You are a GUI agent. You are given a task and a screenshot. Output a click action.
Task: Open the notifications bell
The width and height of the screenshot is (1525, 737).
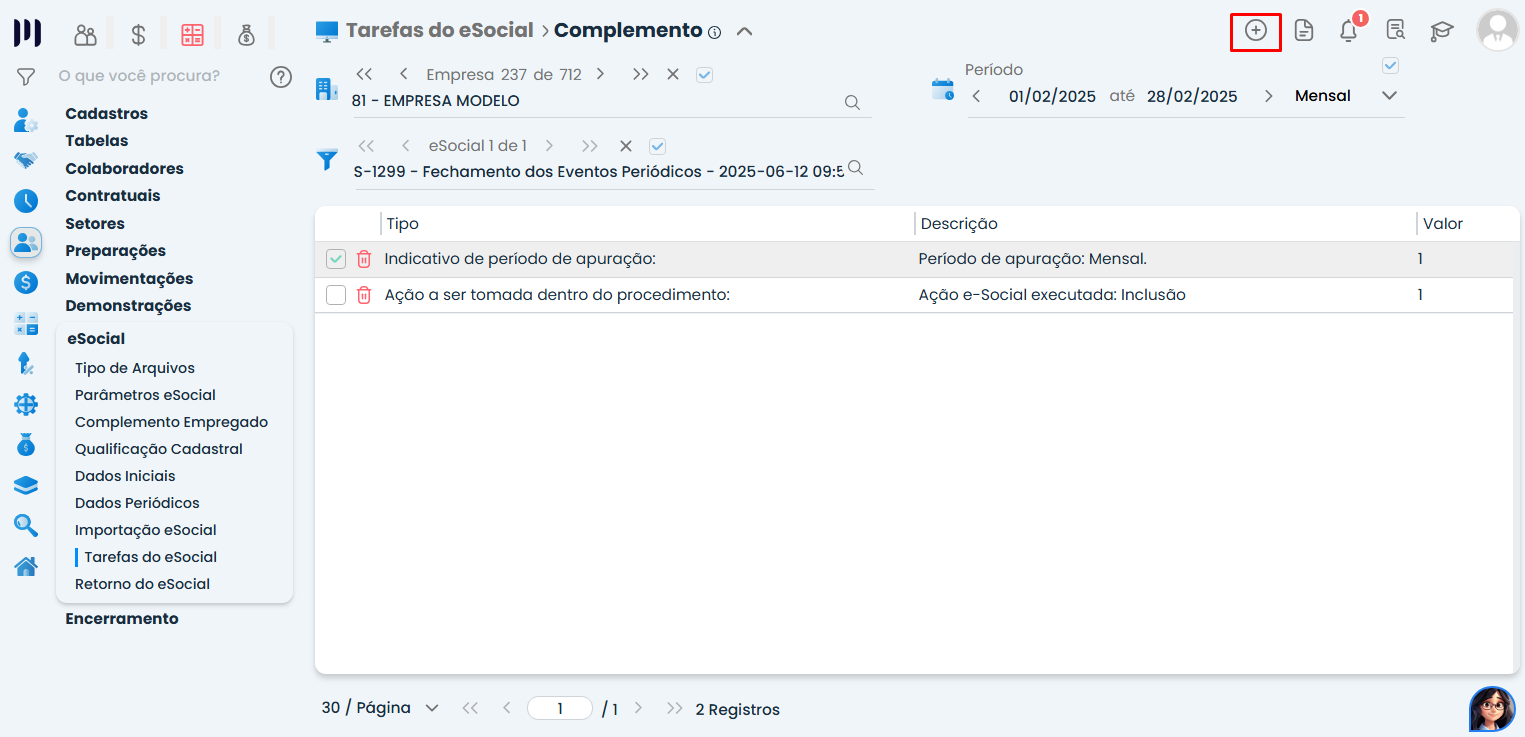tap(1349, 31)
